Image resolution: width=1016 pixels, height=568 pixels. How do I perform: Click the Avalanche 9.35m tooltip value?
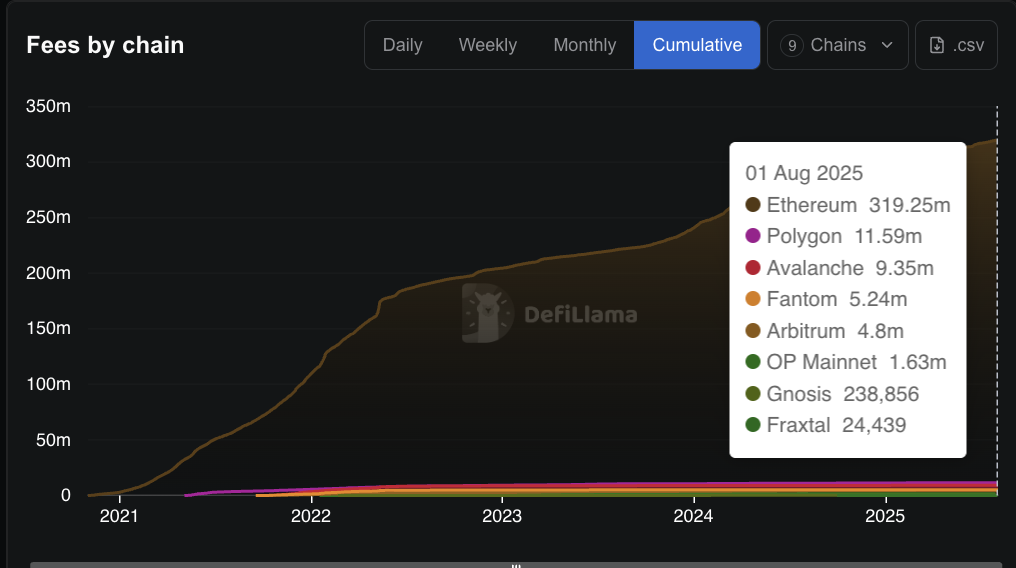point(905,267)
